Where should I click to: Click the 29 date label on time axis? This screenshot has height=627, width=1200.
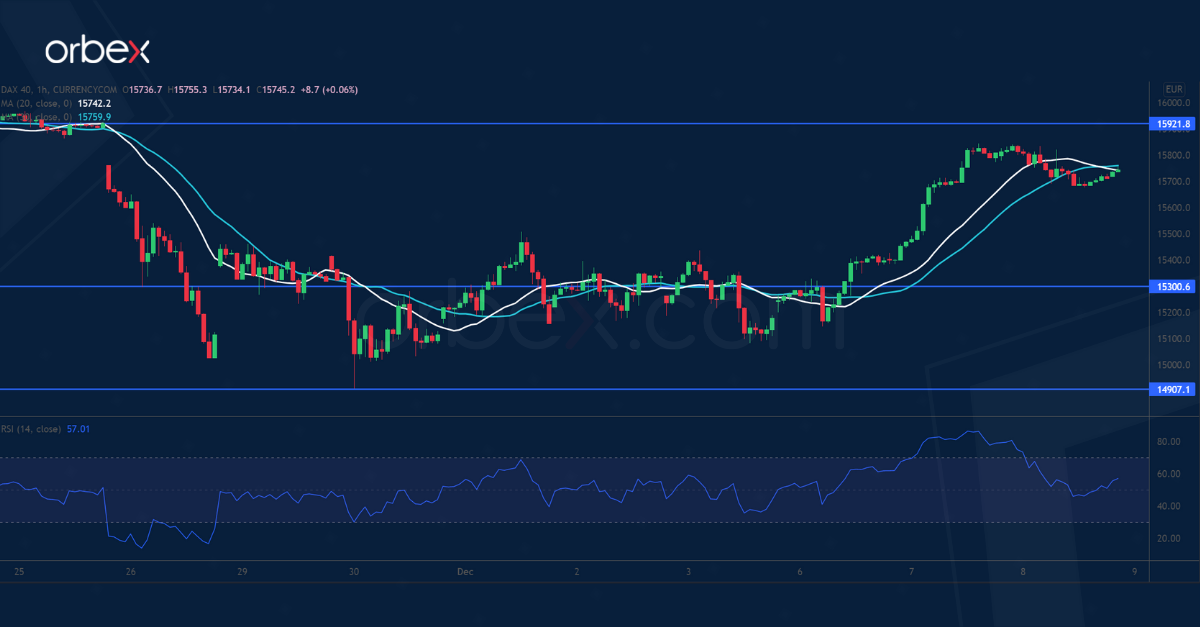click(242, 571)
